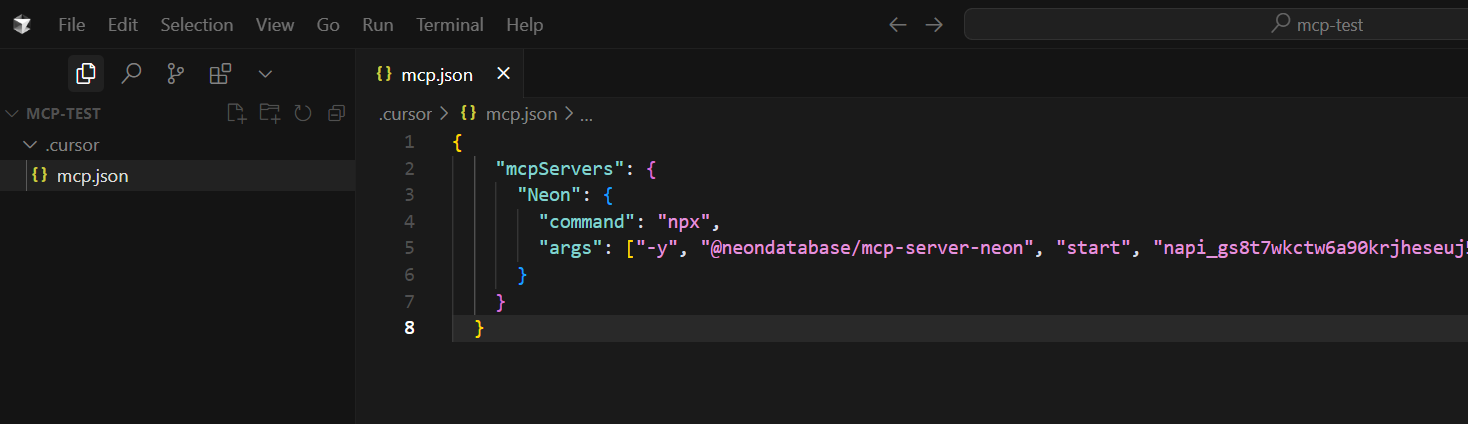
Task: Create a new file in MCP-TEST
Action: [236, 113]
